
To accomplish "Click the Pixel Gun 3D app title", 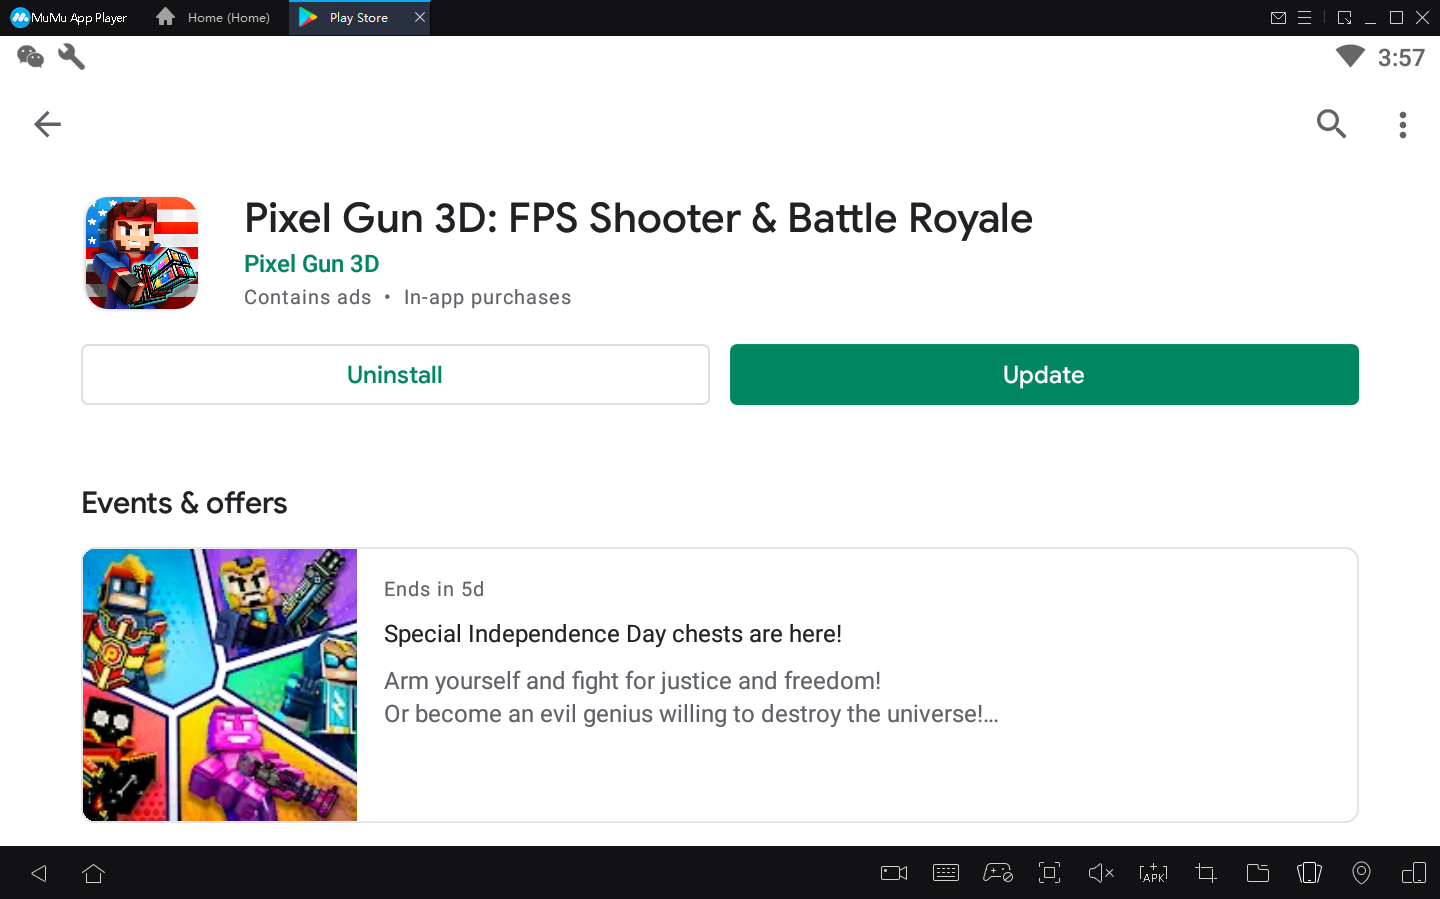I will click(638, 218).
